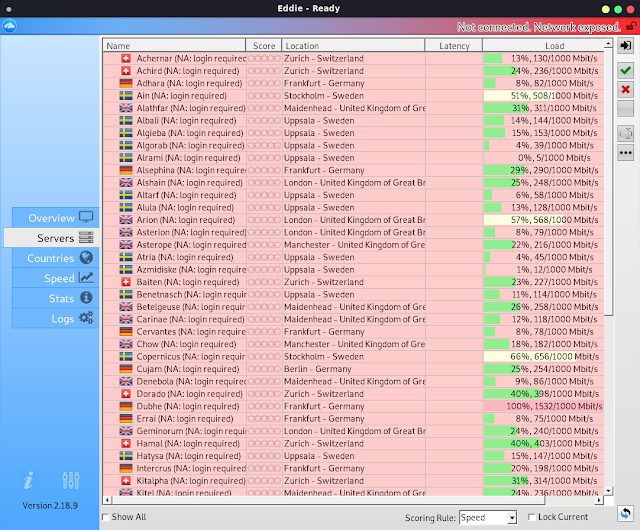Click the load bar of the Arion row
Image resolution: width=640 pixels, height=530 pixels.
click(543, 220)
